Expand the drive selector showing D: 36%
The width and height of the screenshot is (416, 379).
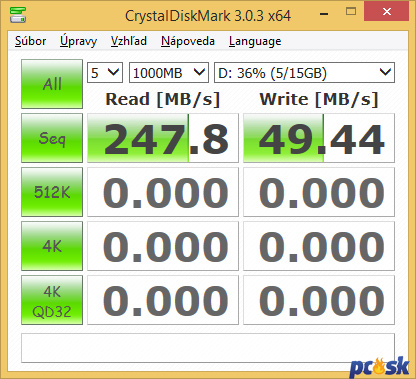(x=304, y=73)
